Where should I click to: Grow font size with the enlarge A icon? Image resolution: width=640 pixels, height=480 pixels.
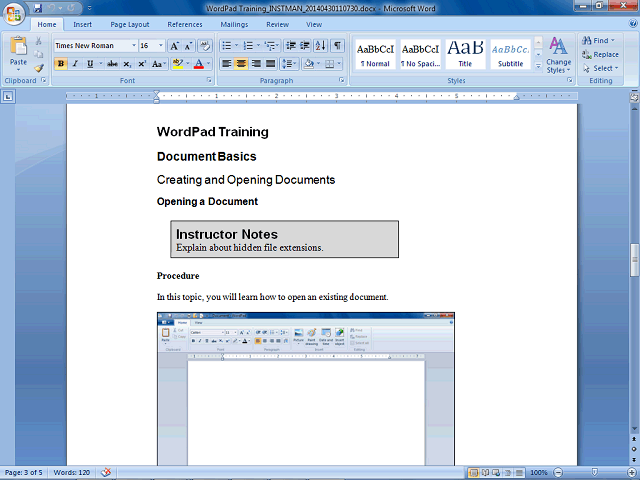(174, 46)
